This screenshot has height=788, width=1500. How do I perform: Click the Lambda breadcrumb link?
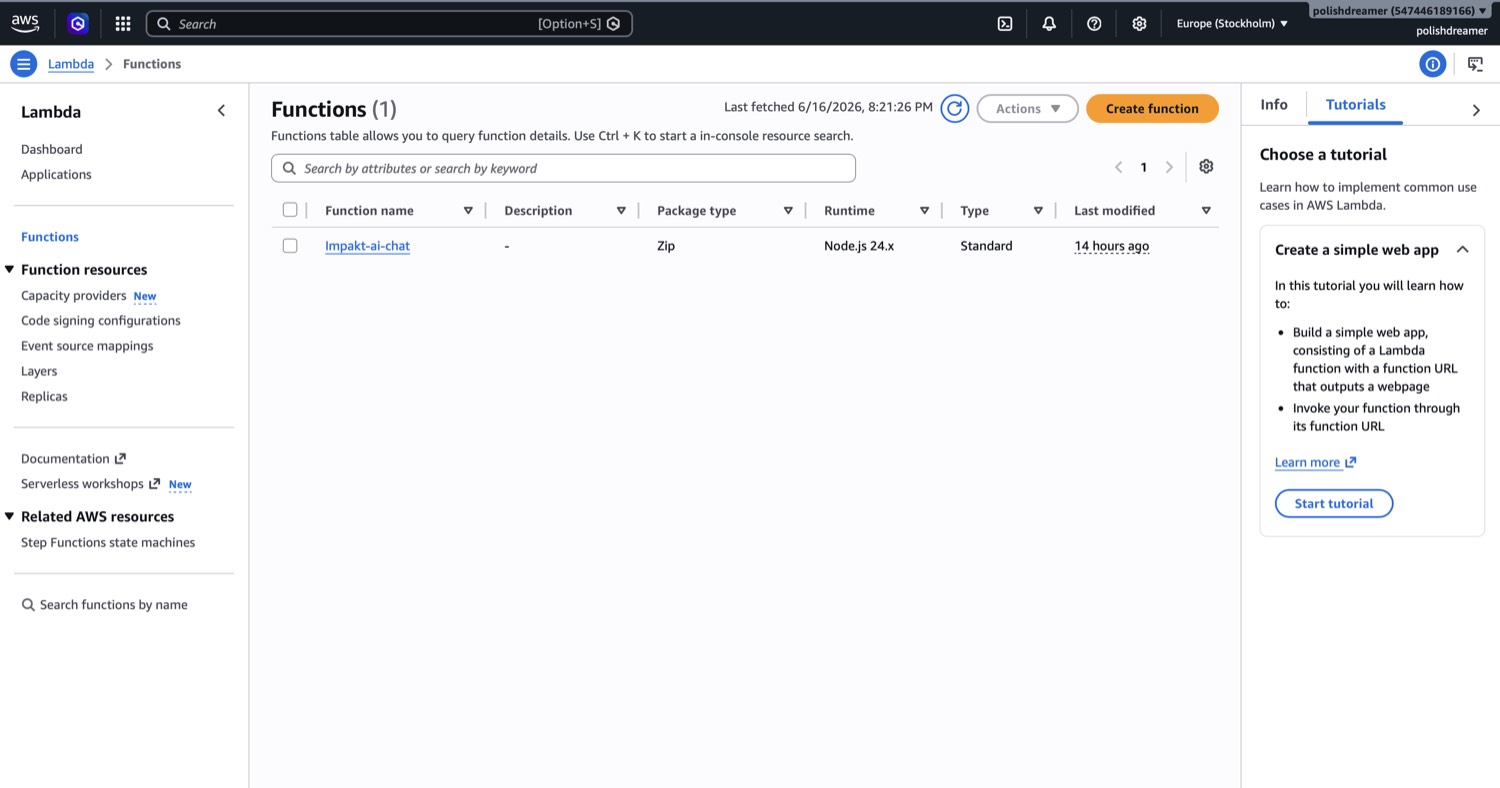tap(71, 64)
